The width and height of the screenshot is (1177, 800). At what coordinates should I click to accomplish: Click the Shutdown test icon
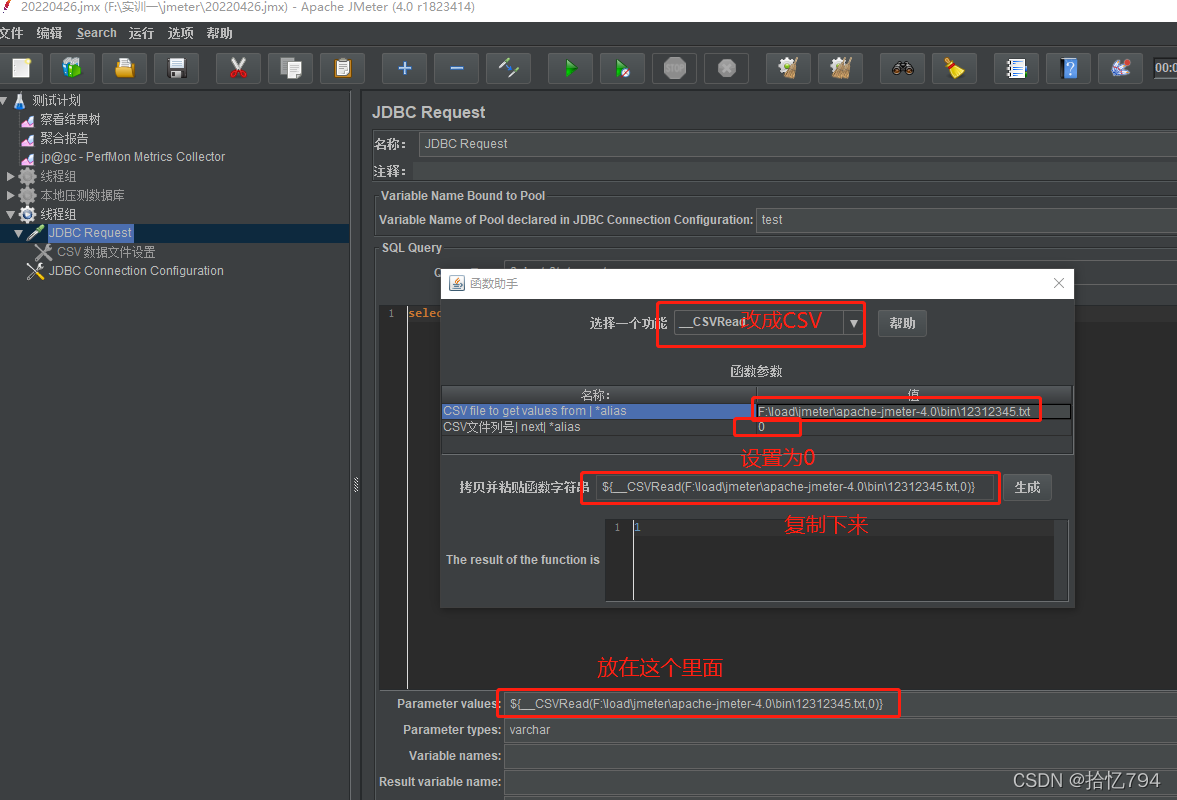coord(727,68)
